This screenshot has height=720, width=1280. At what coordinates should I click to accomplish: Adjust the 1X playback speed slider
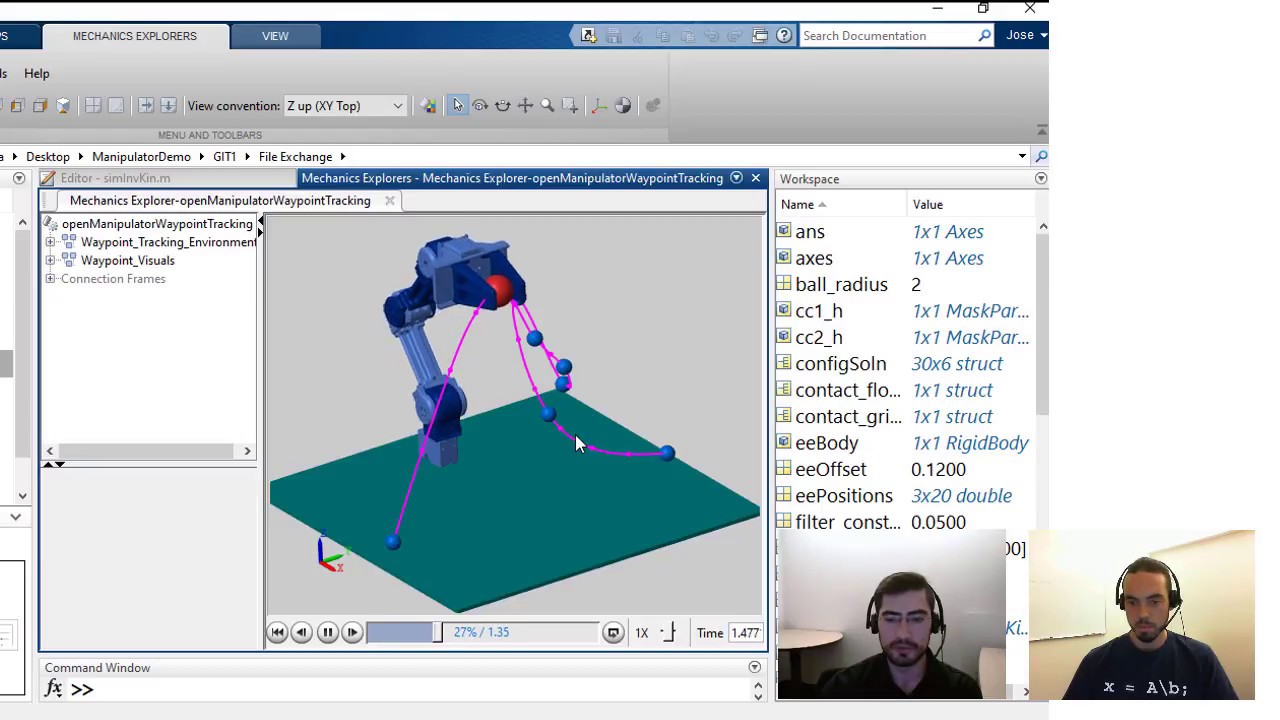click(x=670, y=632)
